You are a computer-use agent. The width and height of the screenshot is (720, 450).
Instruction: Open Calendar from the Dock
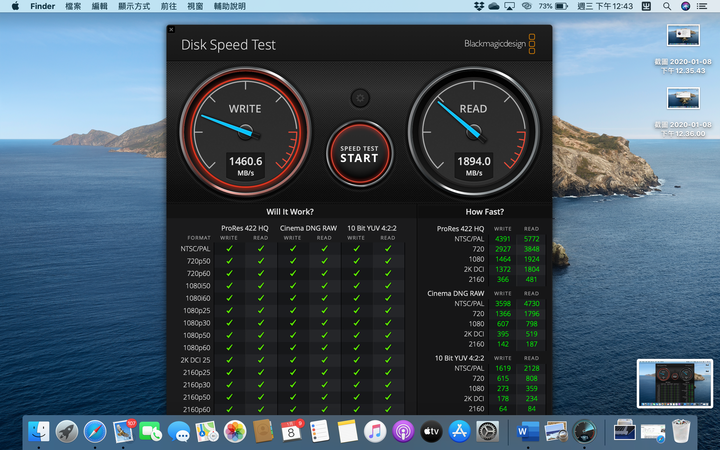(x=291, y=431)
